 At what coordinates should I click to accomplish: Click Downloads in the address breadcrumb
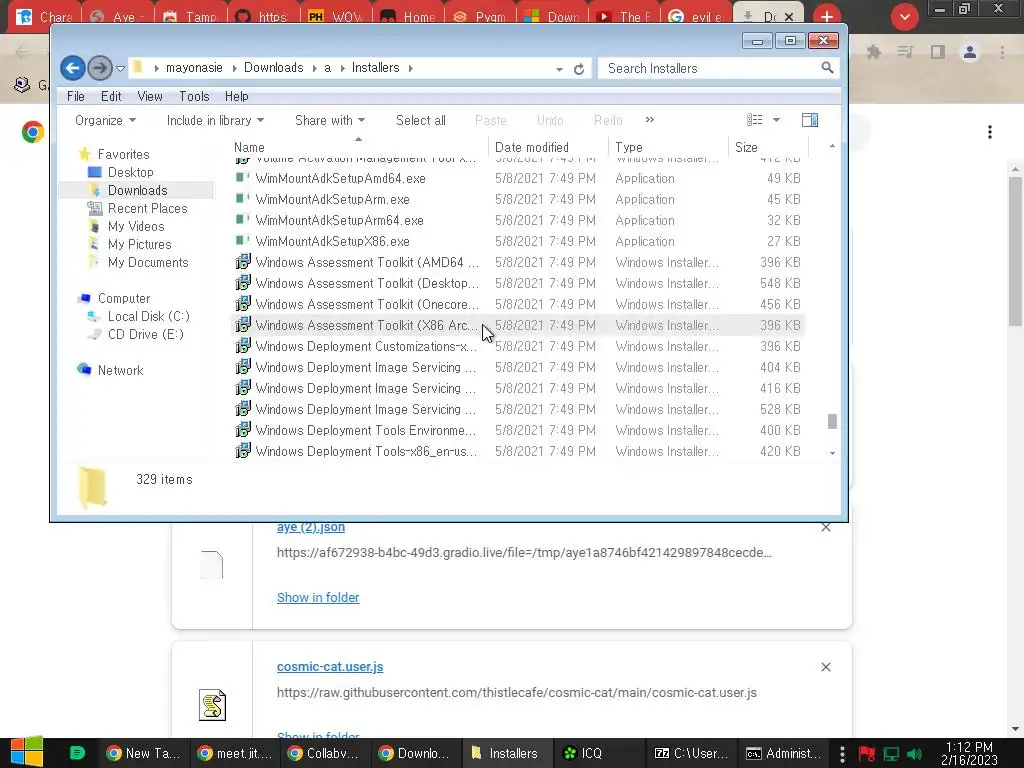click(273, 68)
